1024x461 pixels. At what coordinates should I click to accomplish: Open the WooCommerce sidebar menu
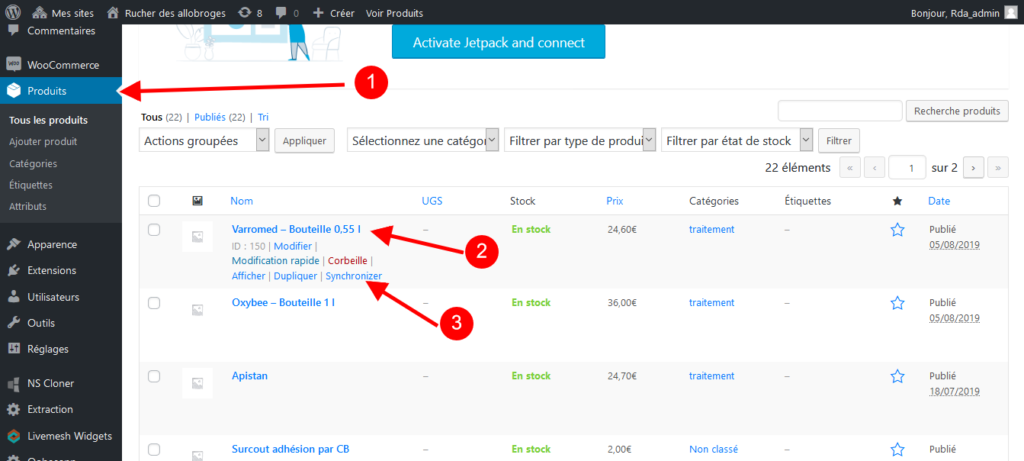click(61, 65)
